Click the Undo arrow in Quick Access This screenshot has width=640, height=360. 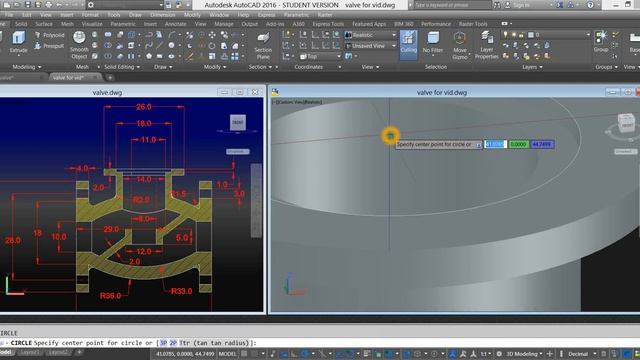59,5
